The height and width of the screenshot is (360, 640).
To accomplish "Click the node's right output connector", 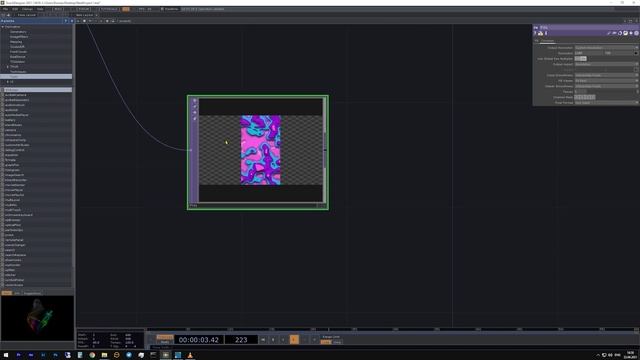I will pyautogui.click(x=325, y=150).
